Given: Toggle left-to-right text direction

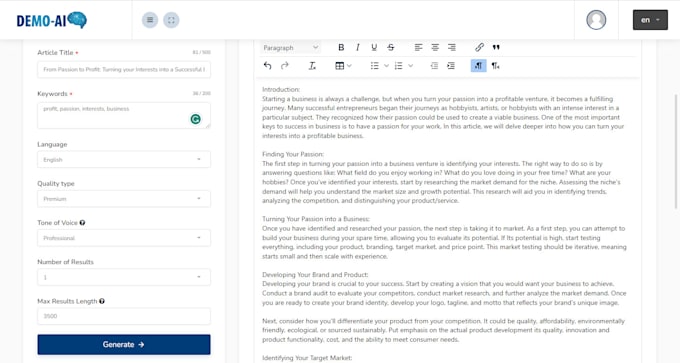Looking at the screenshot, I should pyautogui.click(x=478, y=66).
